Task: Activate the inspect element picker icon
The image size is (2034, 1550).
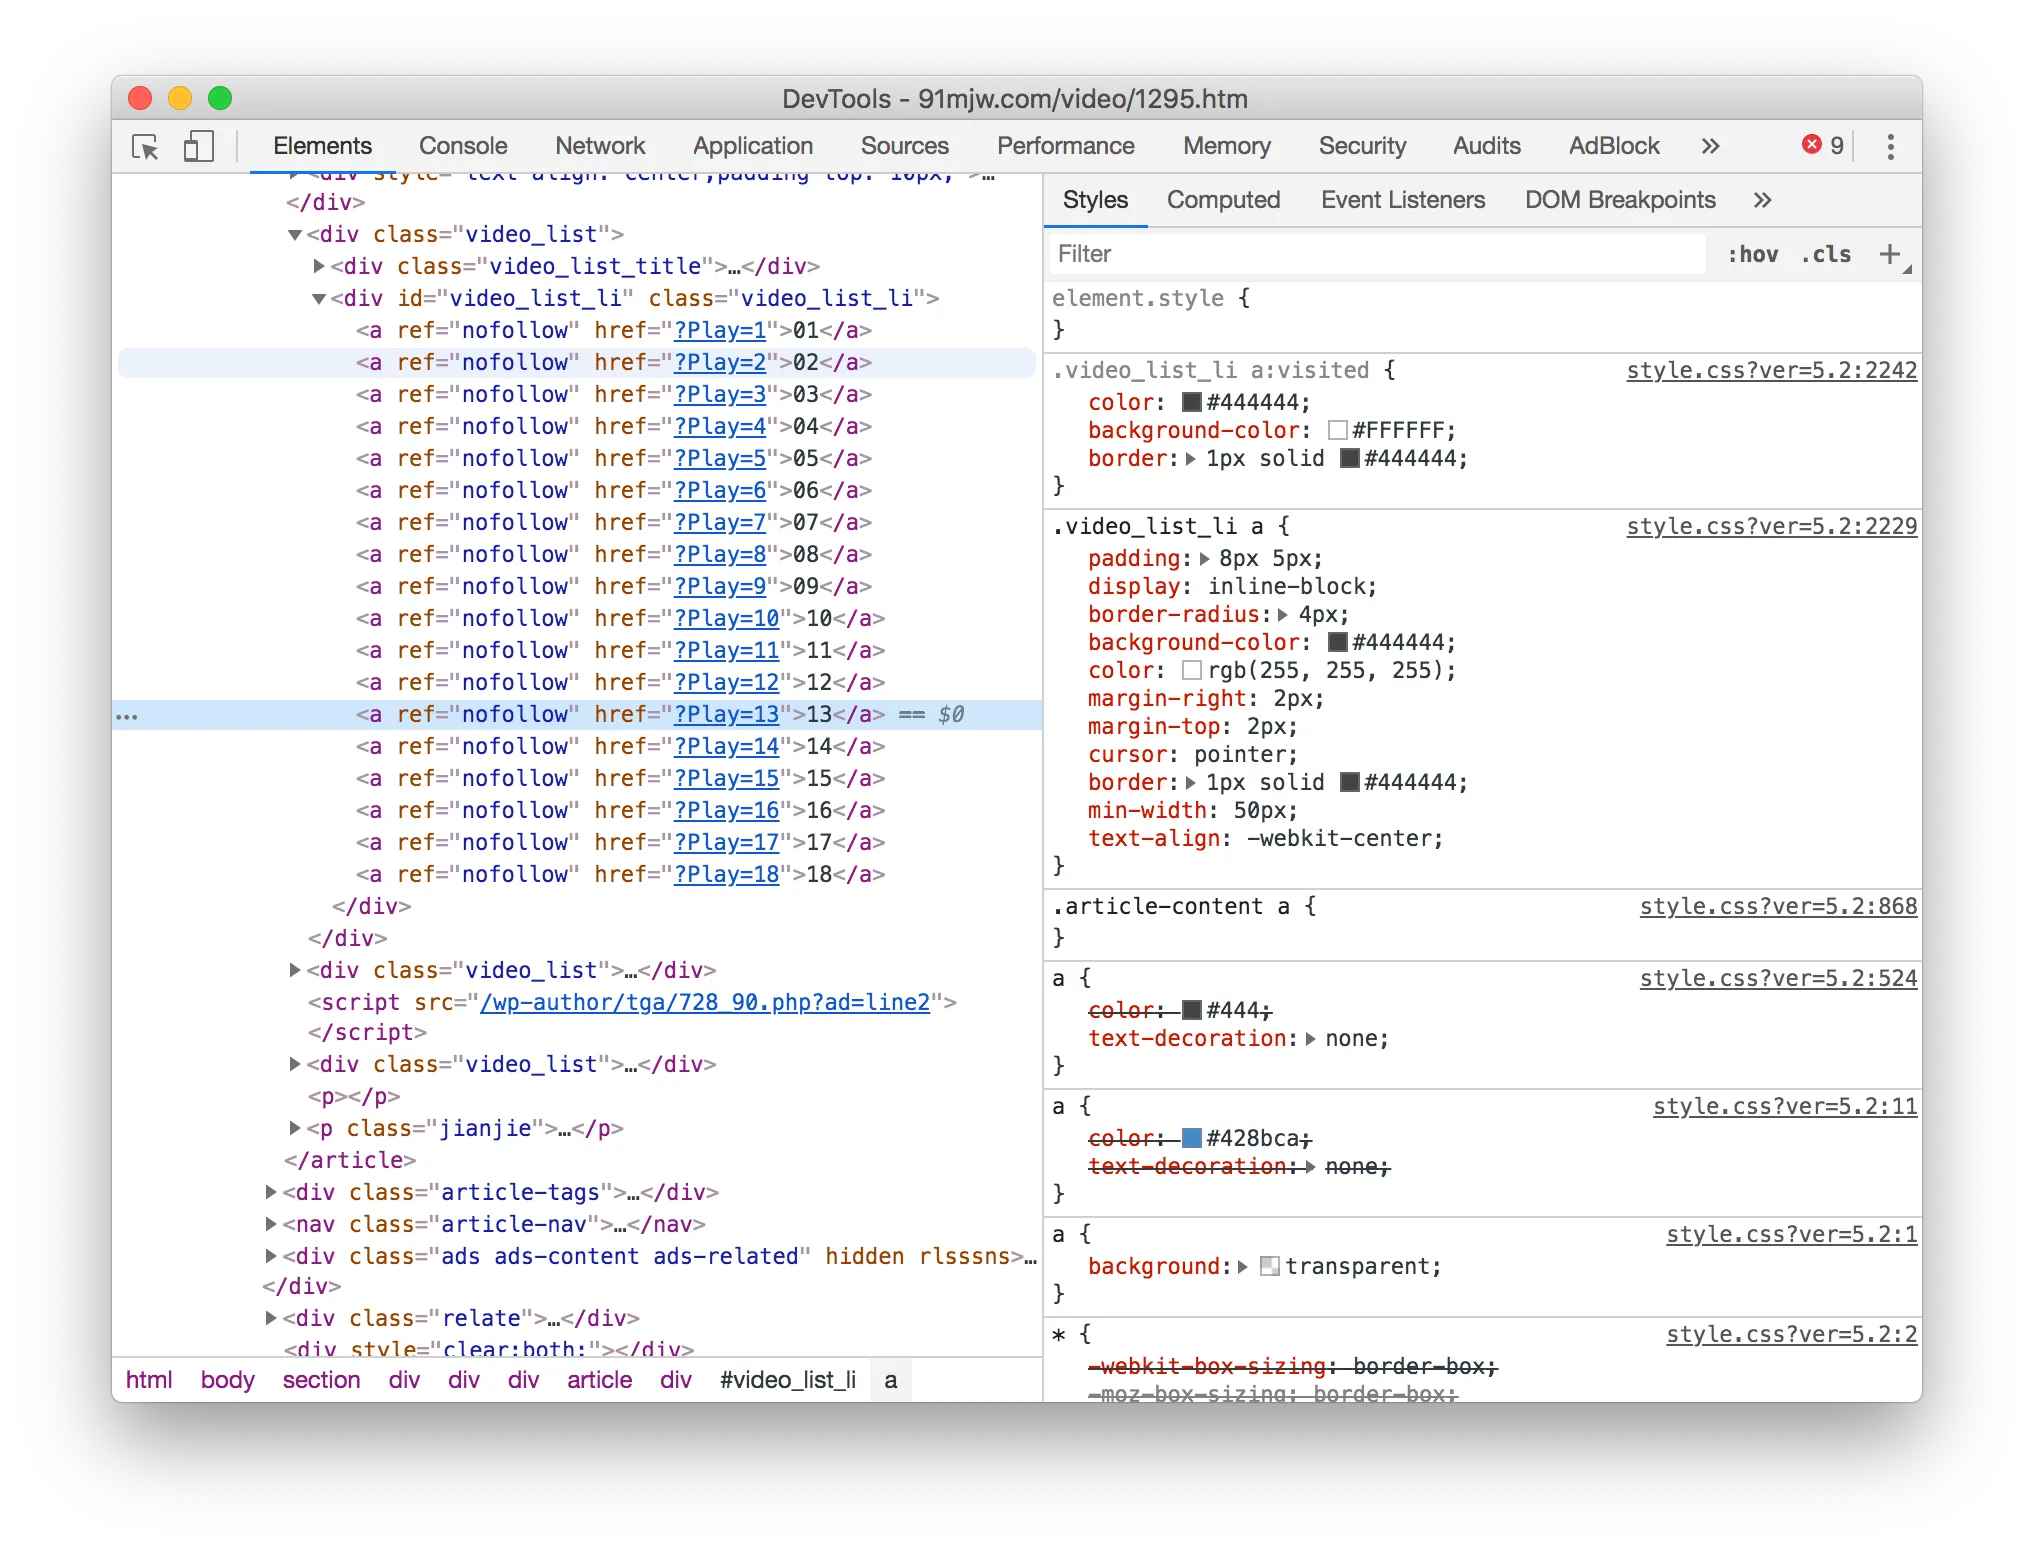Action: coord(146,147)
